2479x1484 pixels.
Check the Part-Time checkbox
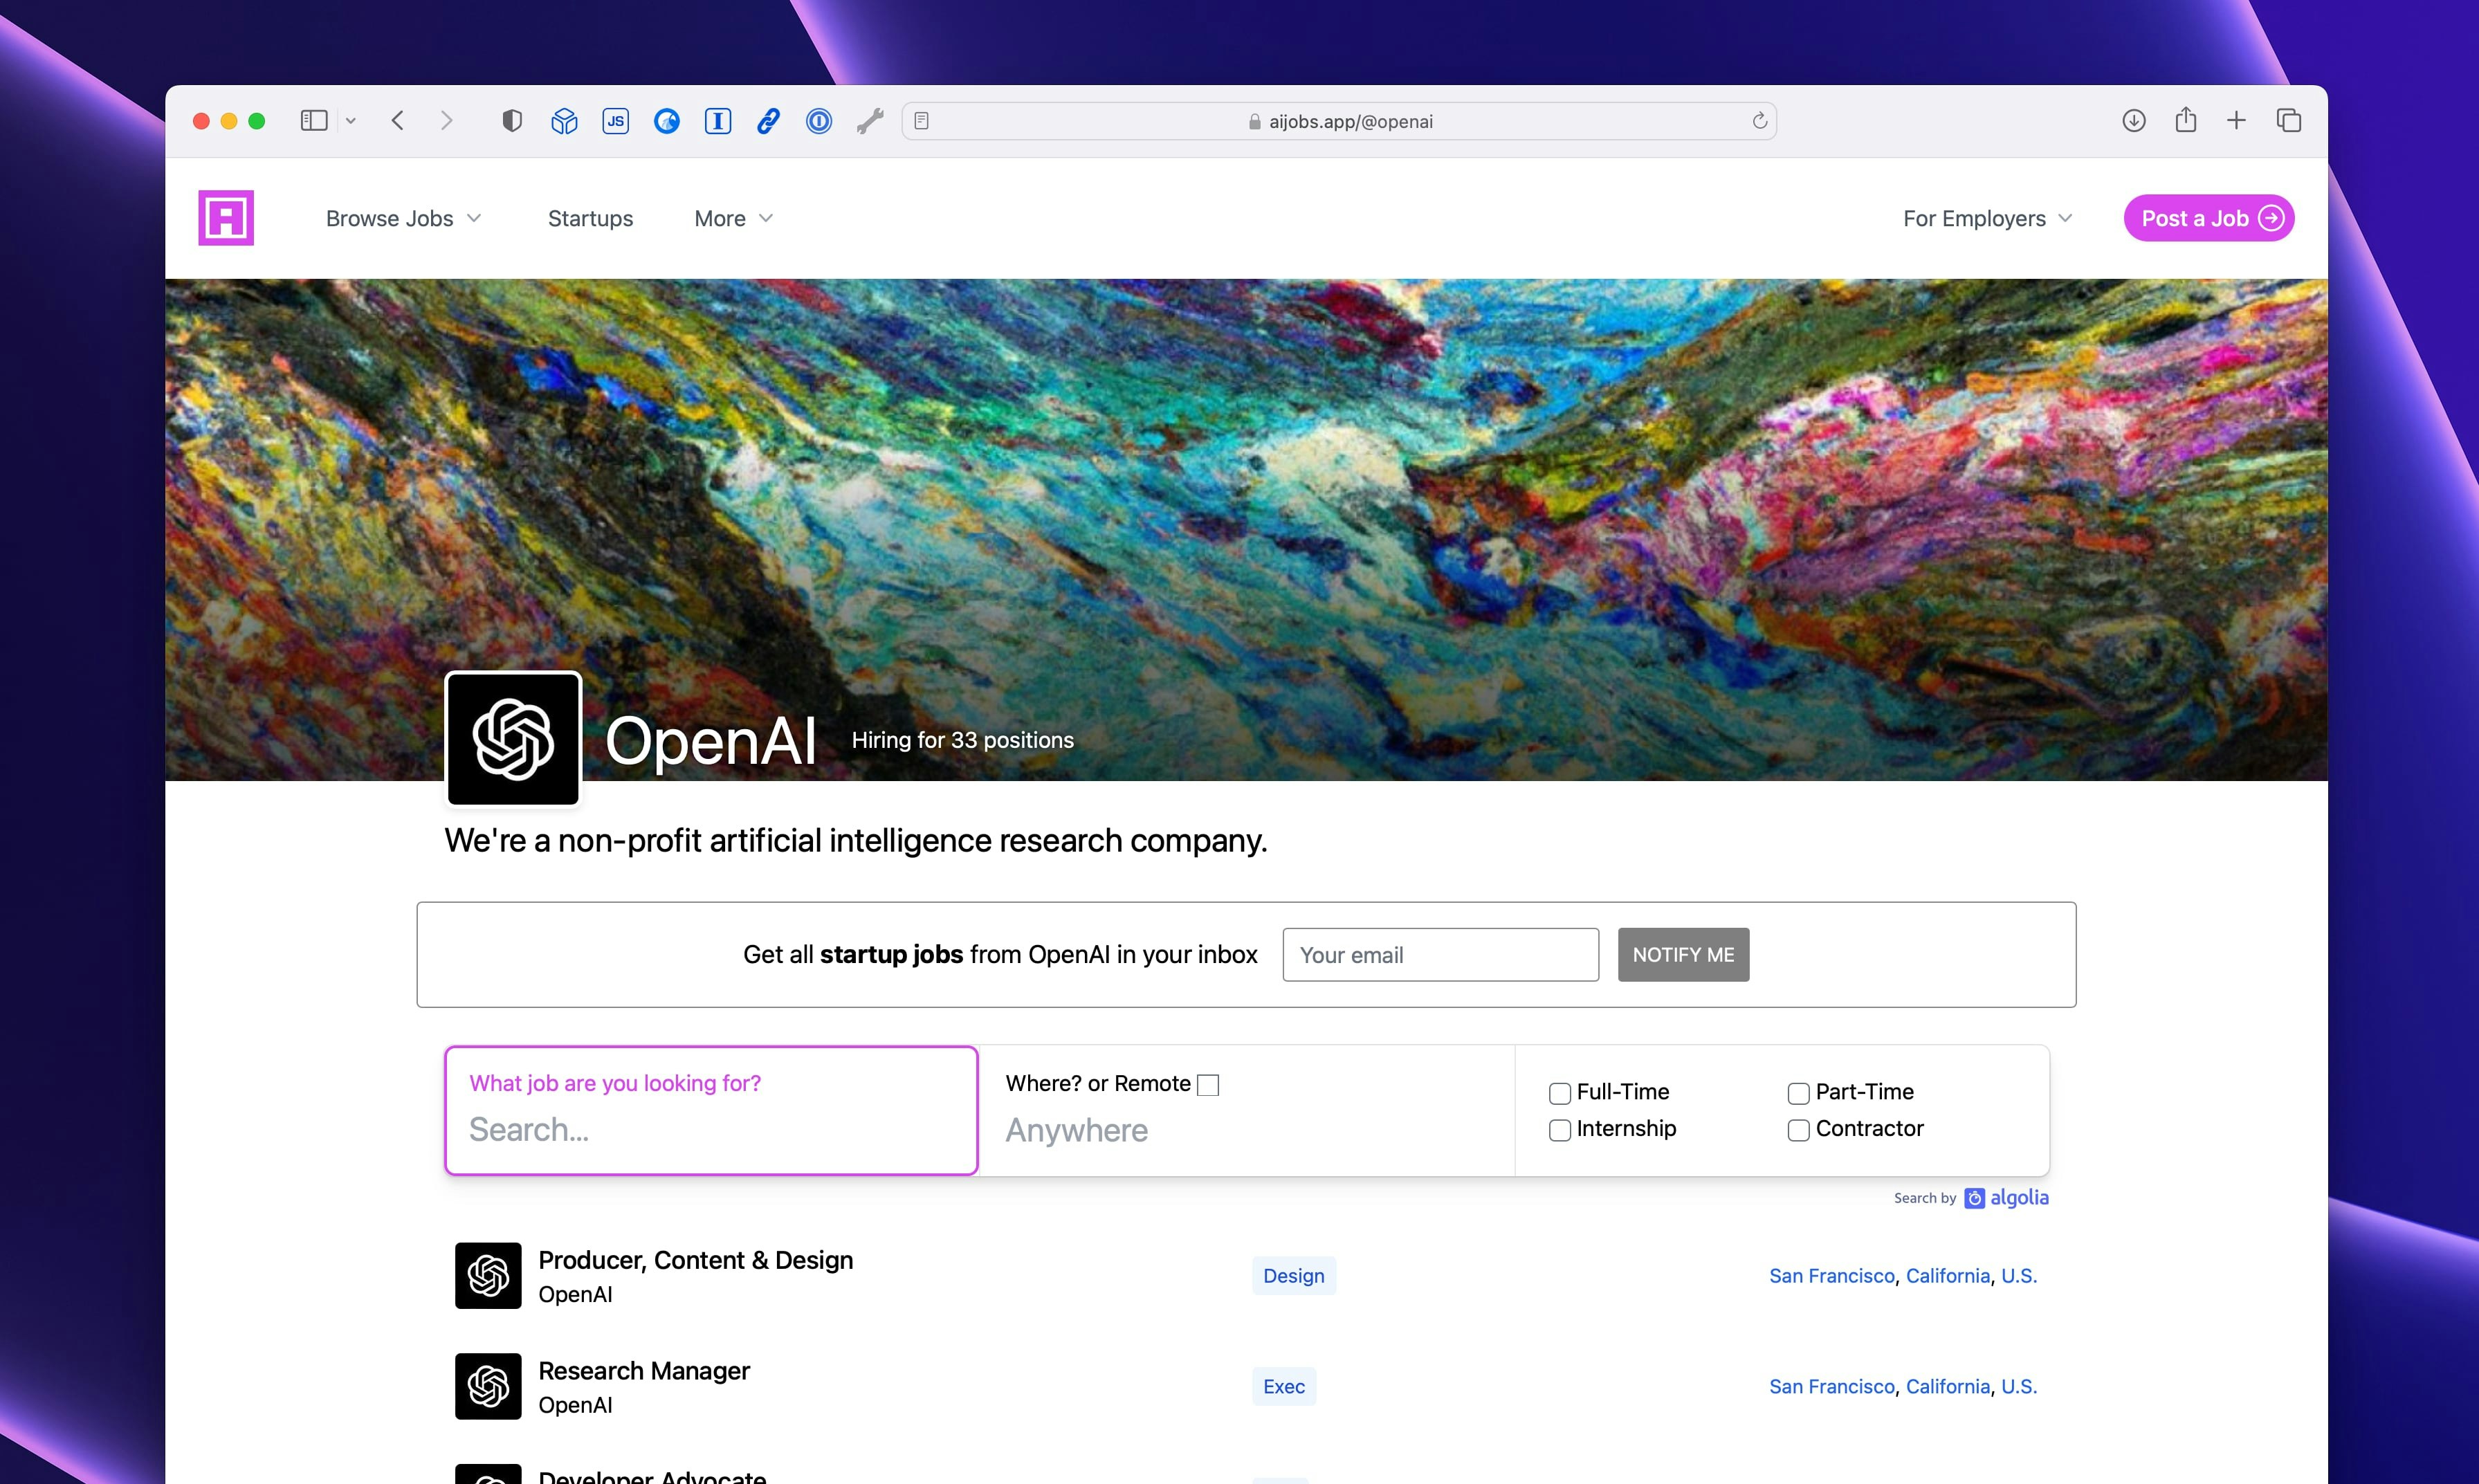(x=1799, y=1093)
